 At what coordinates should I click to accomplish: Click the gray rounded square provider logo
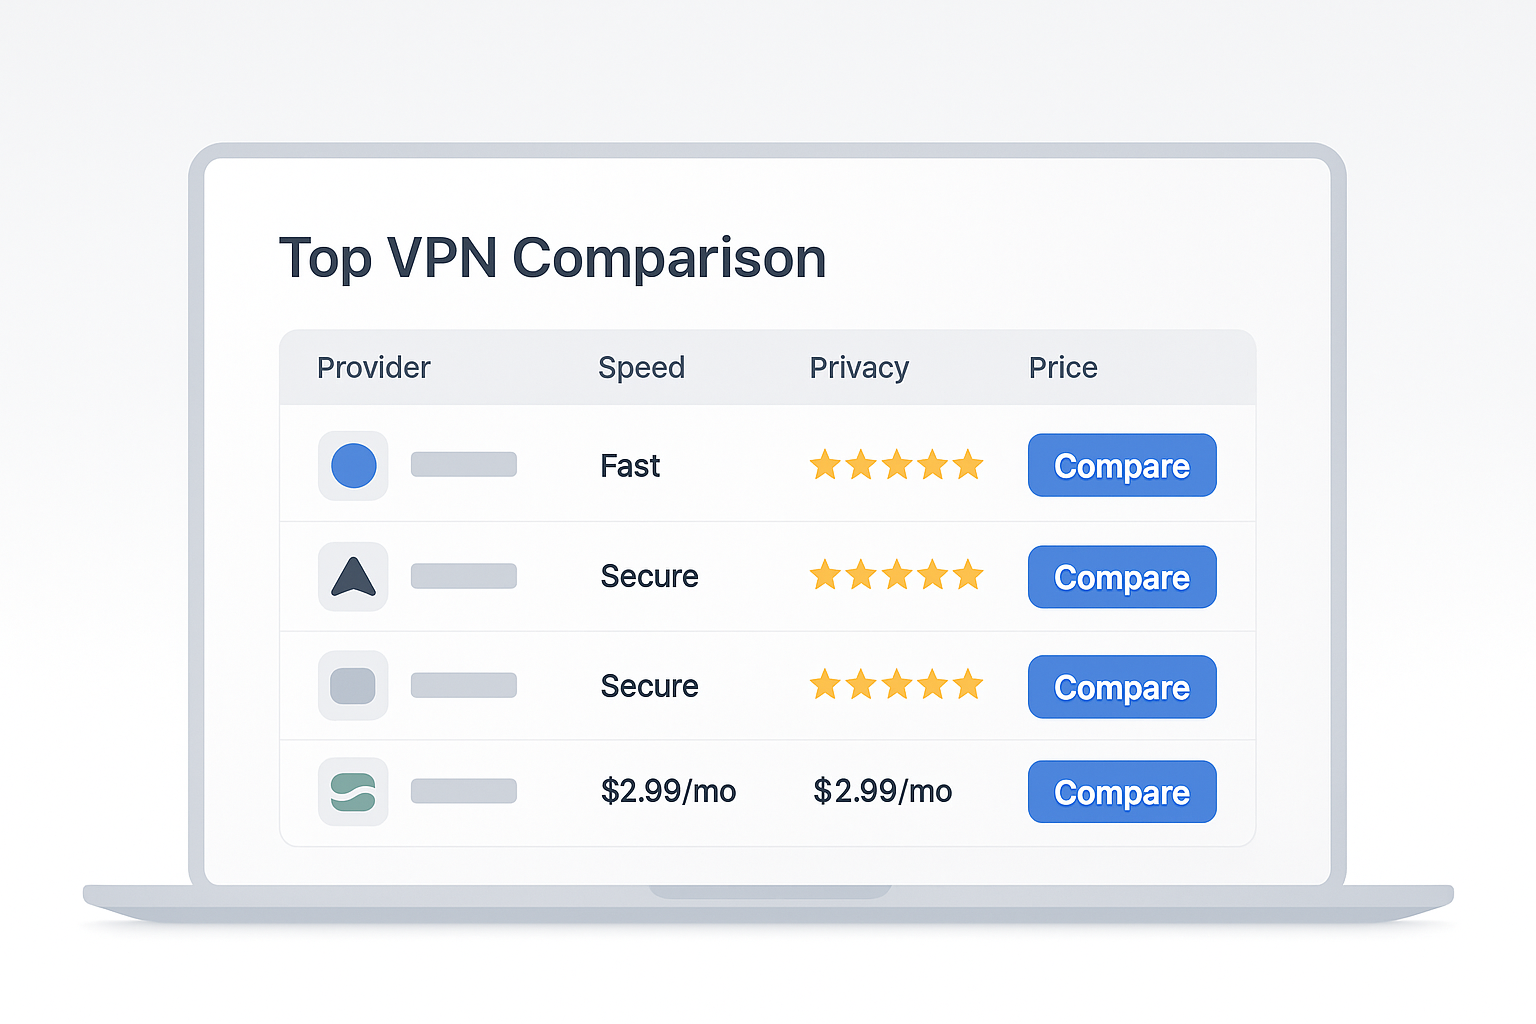pos(353,686)
